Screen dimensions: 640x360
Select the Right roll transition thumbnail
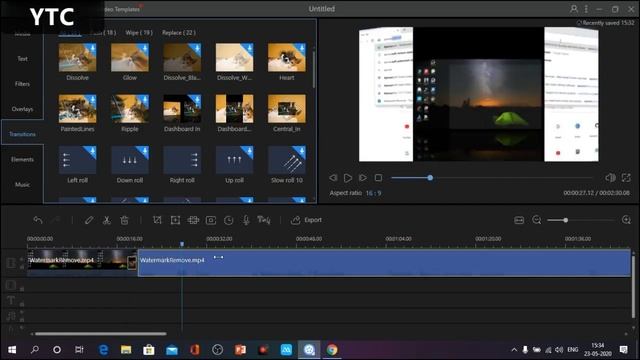[182, 160]
